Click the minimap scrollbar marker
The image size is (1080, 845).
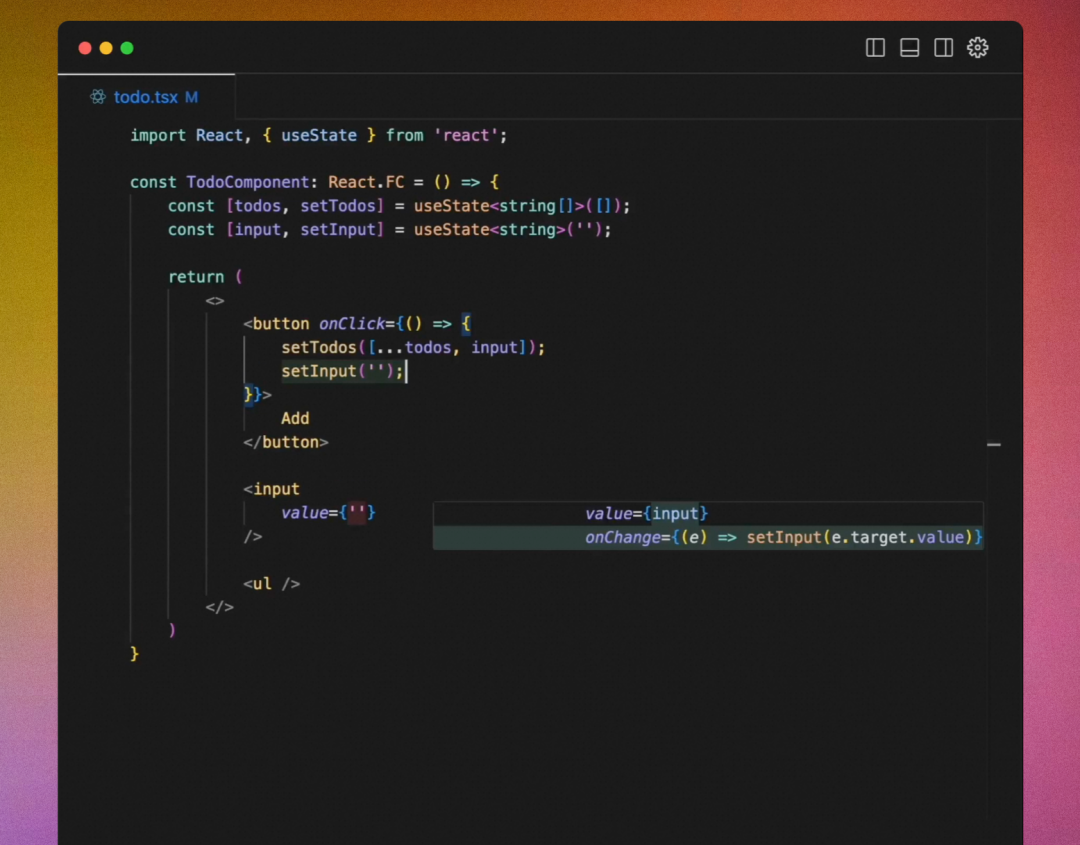[x=993, y=445]
